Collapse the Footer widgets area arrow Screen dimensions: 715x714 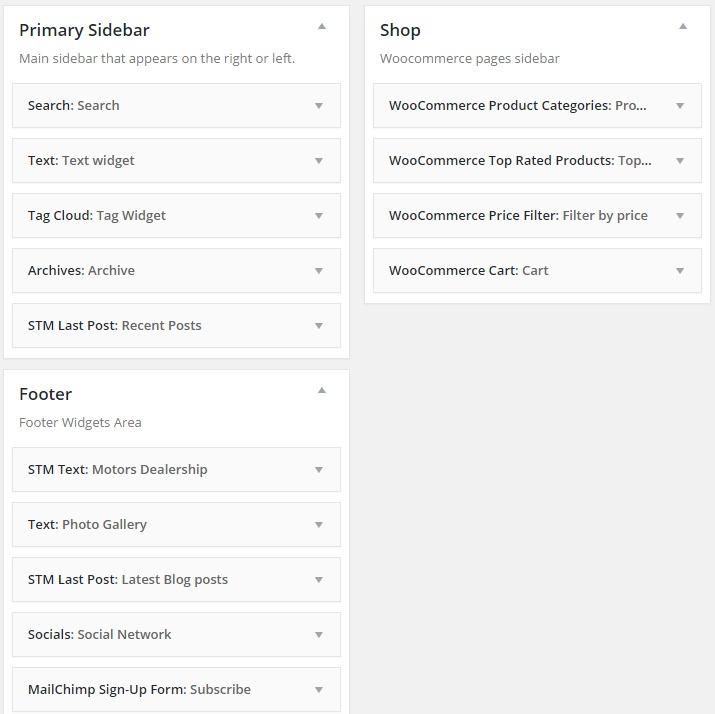click(321, 391)
